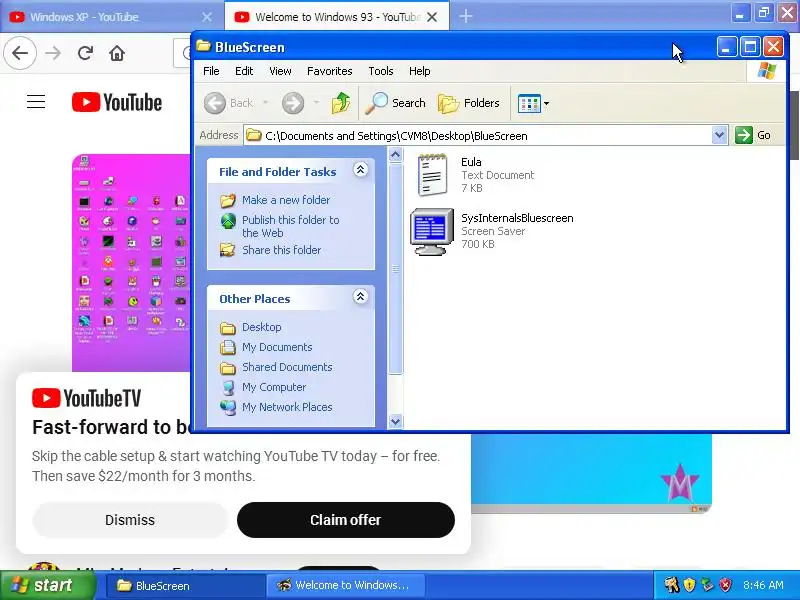Go to Desktop in Other Places

click(x=261, y=327)
